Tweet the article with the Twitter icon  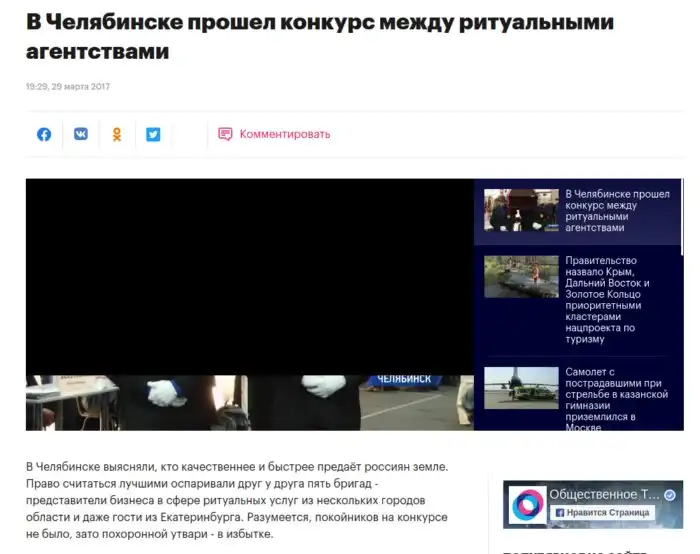click(x=153, y=134)
